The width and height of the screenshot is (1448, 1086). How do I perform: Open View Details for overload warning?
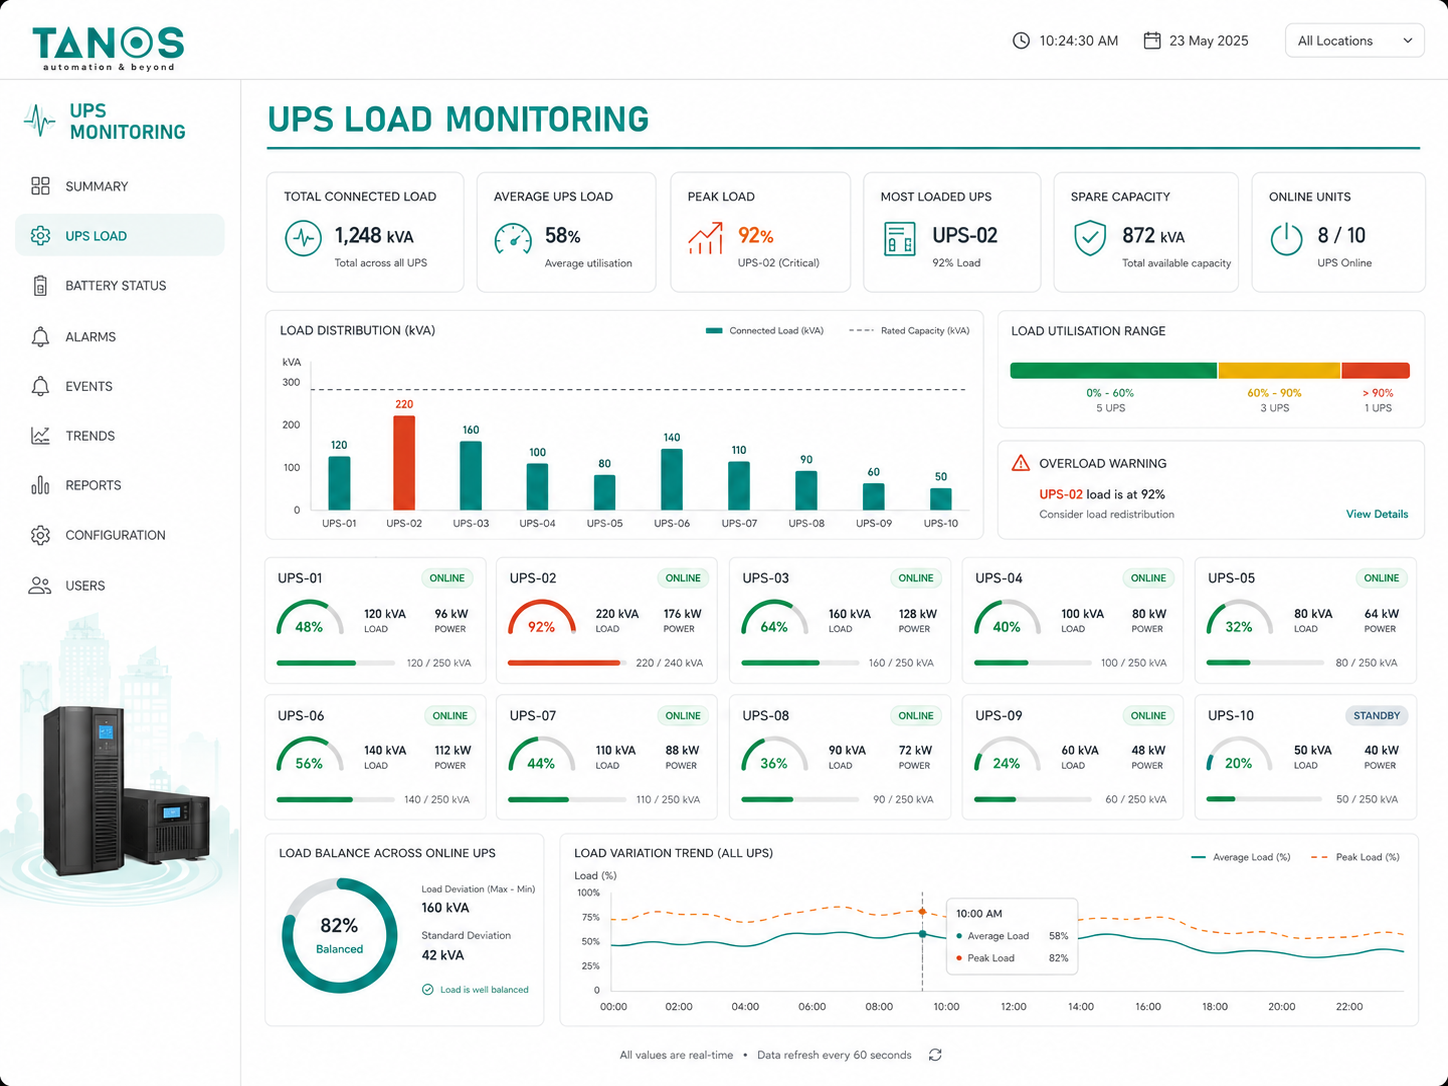click(x=1377, y=514)
